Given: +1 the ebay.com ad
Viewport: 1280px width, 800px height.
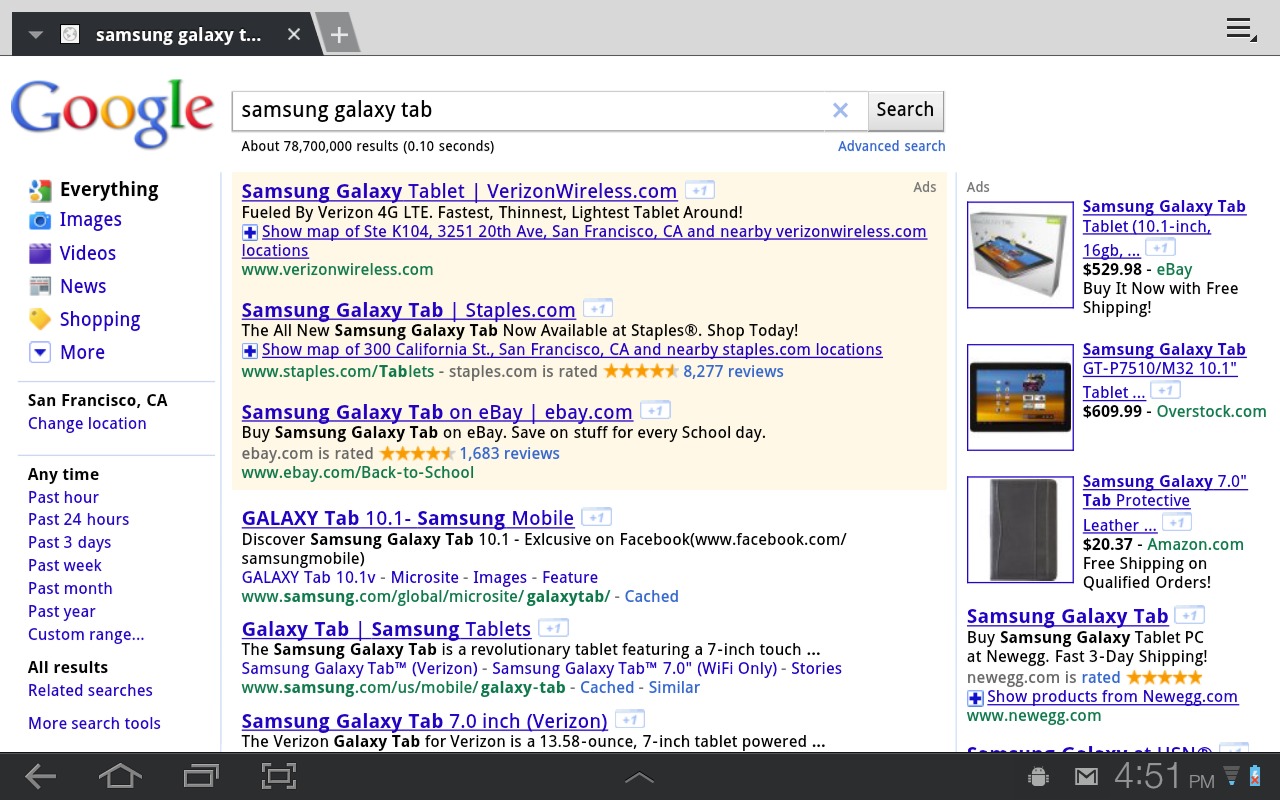Looking at the screenshot, I should [x=655, y=410].
